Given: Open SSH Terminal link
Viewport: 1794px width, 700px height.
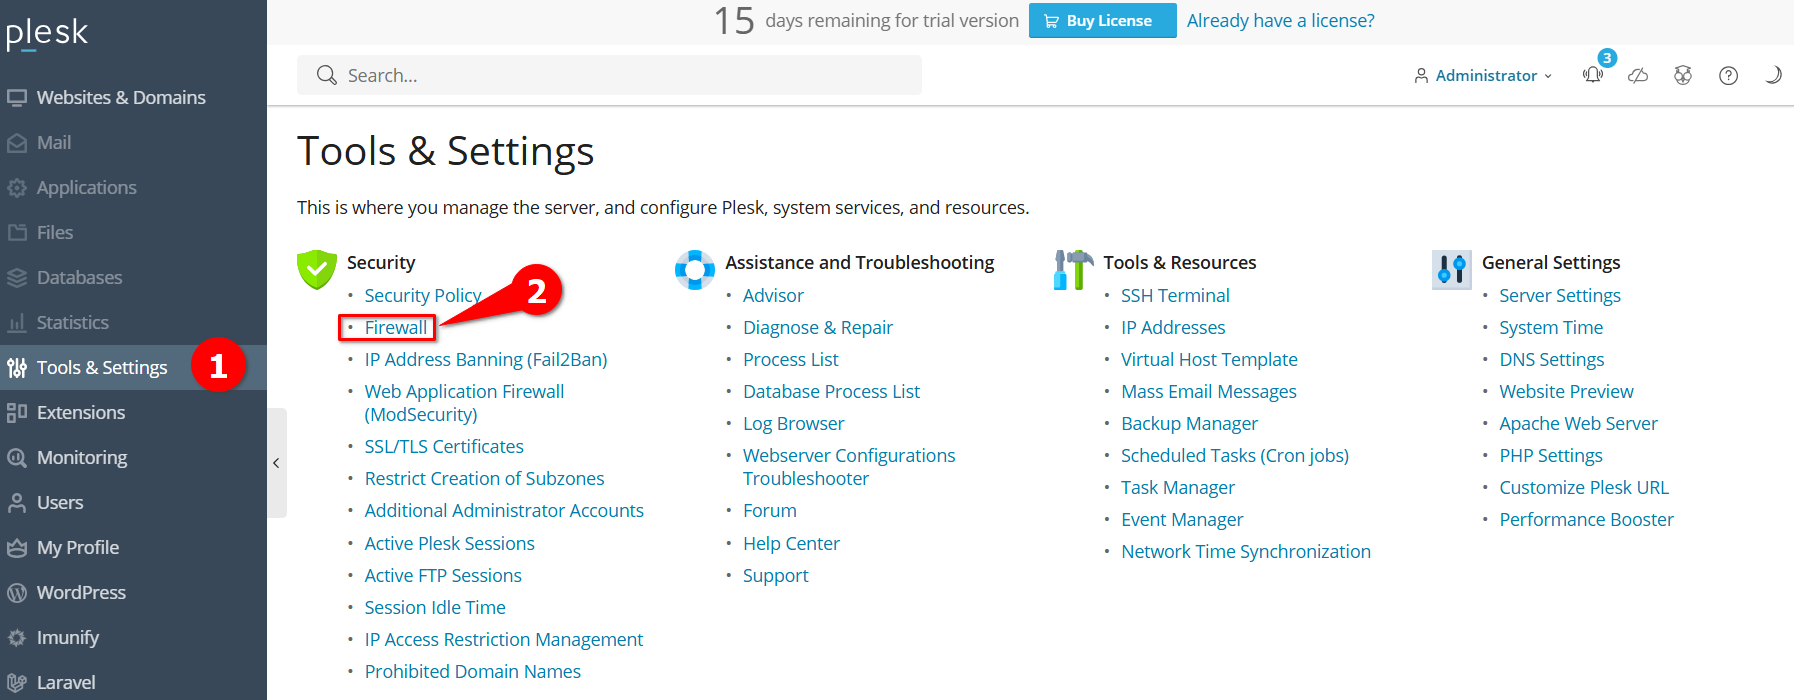Looking at the screenshot, I should 1175,296.
